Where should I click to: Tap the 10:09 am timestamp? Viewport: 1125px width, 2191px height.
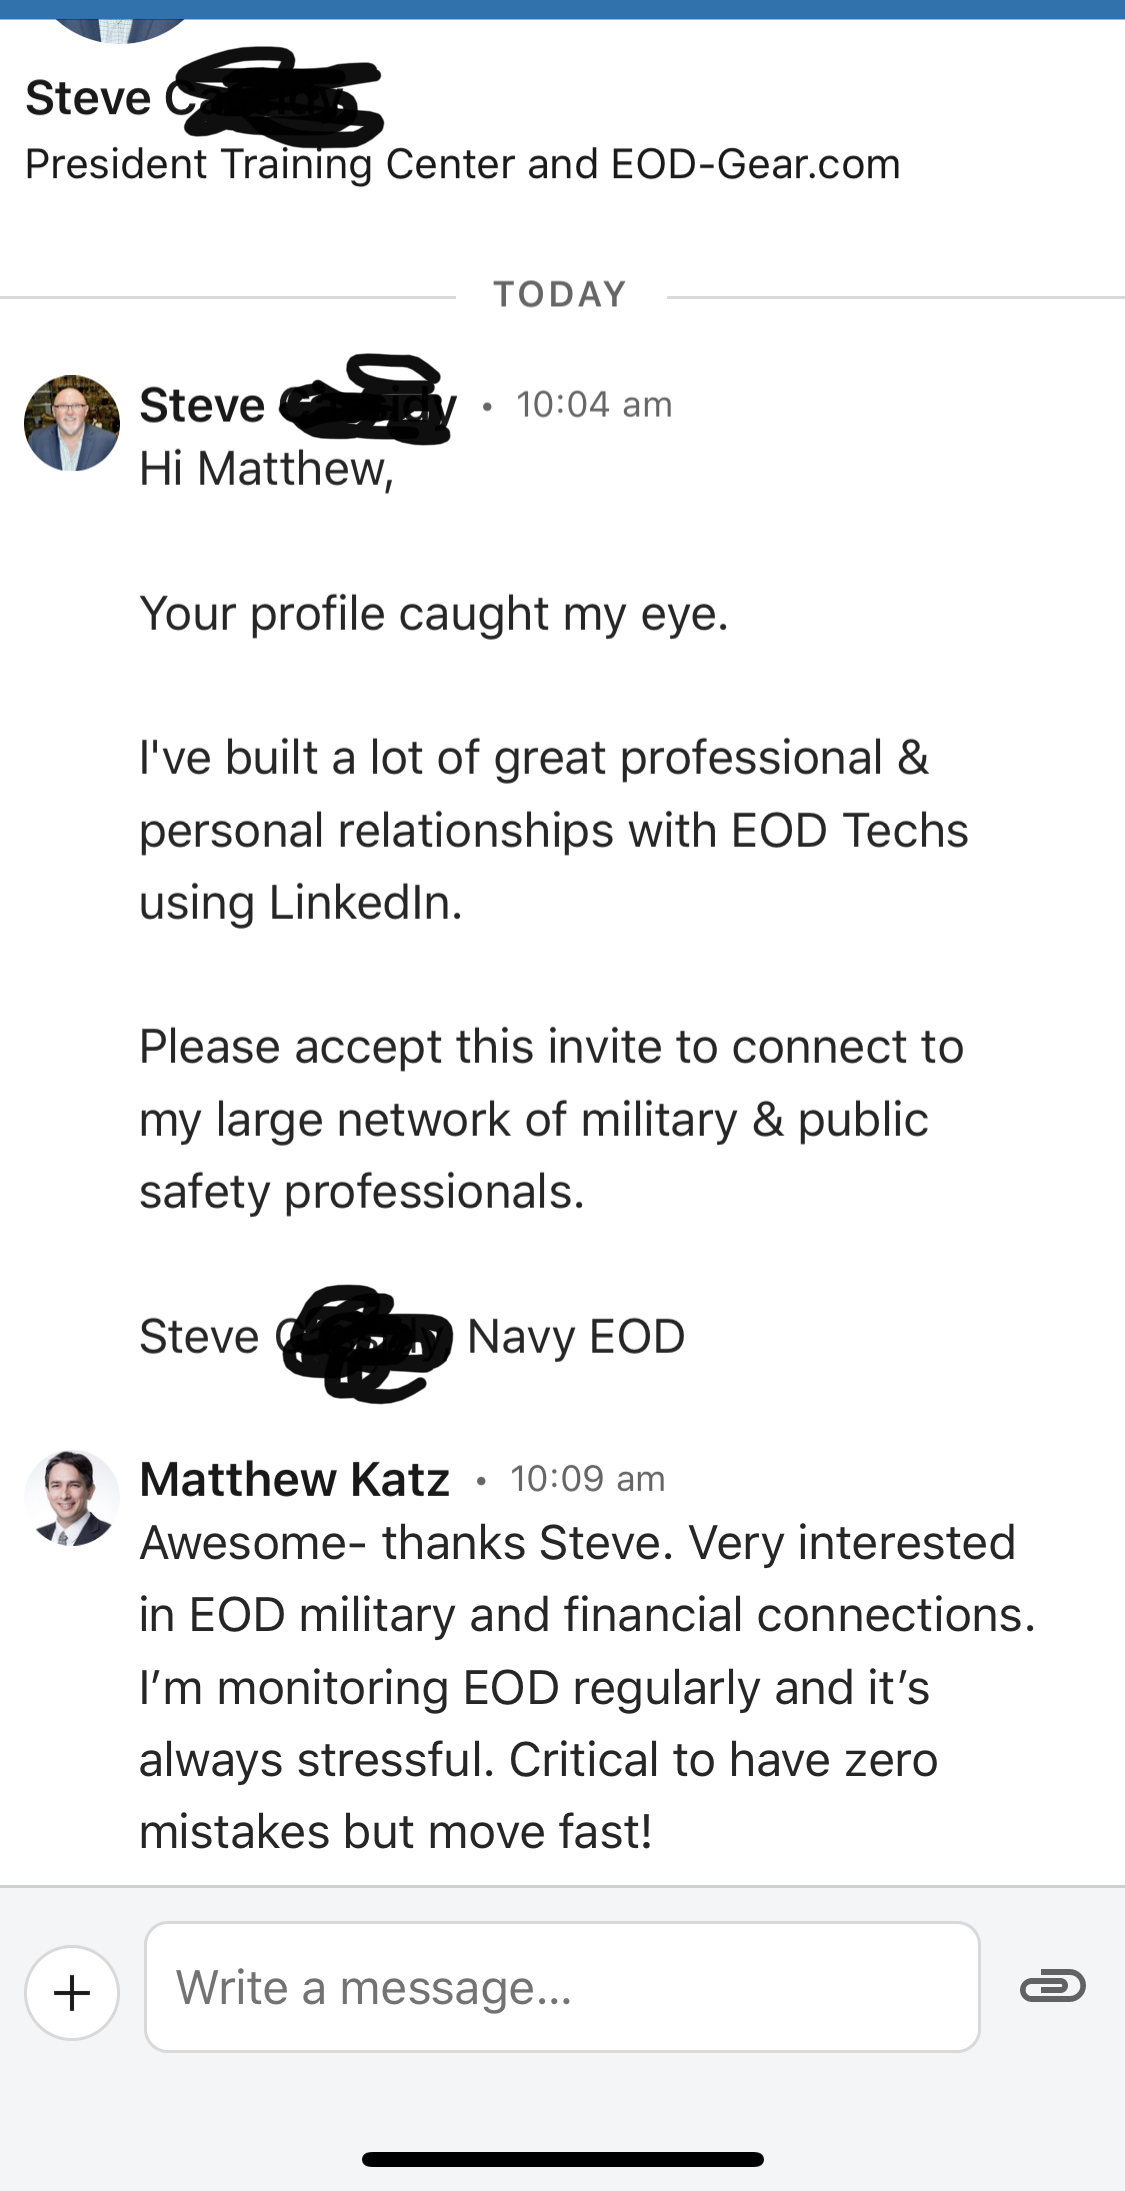pyautogui.click(x=588, y=1479)
